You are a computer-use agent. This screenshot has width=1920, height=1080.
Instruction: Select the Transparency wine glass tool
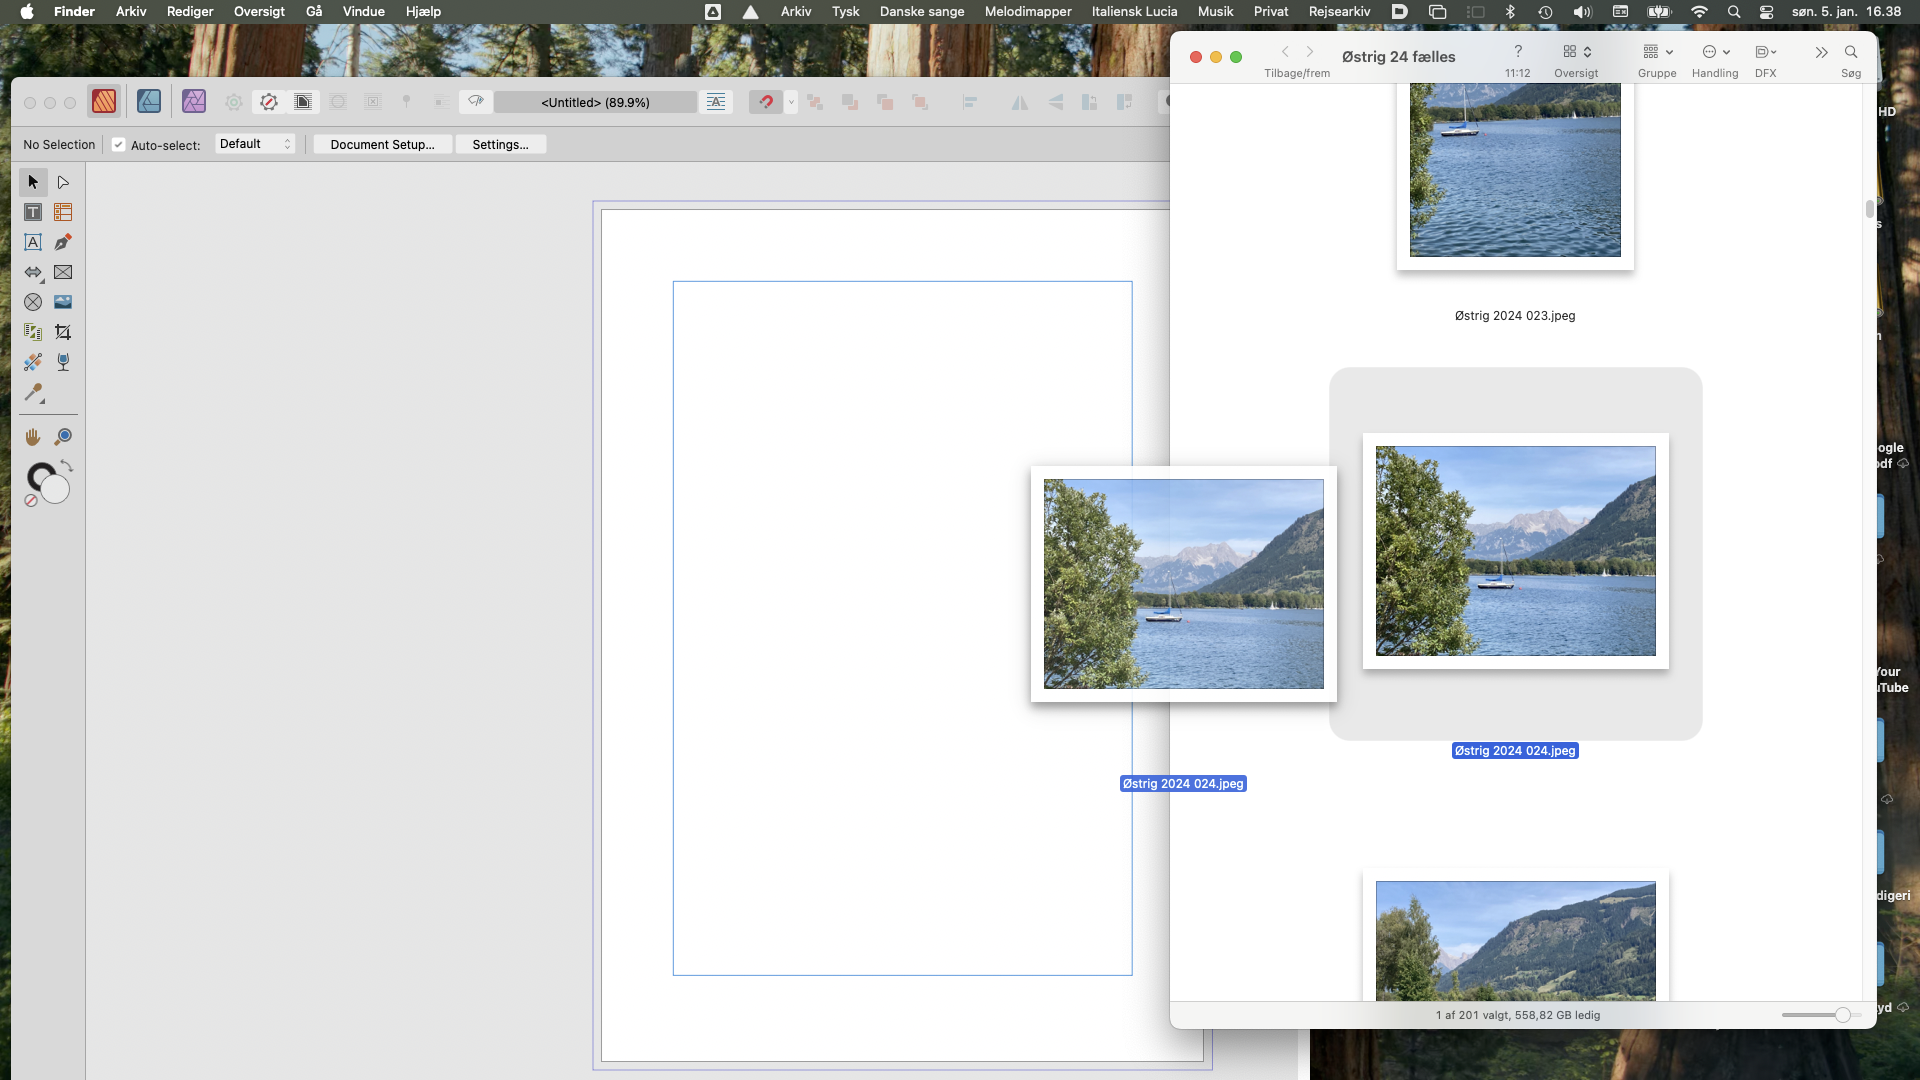[63, 362]
